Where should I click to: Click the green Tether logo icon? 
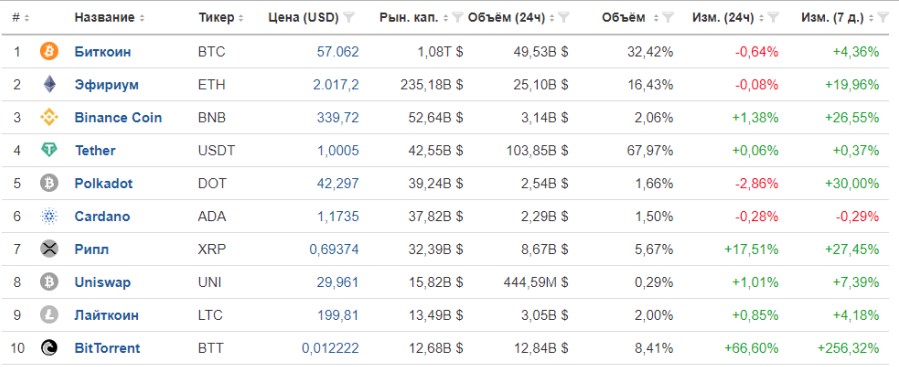[x=49, y=150]
